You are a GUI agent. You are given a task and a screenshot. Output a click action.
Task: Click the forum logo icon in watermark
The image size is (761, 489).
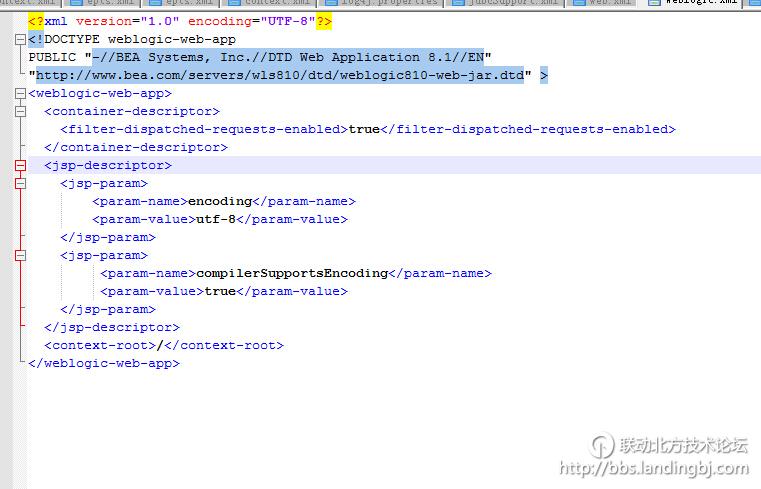[x=602, y=445]
